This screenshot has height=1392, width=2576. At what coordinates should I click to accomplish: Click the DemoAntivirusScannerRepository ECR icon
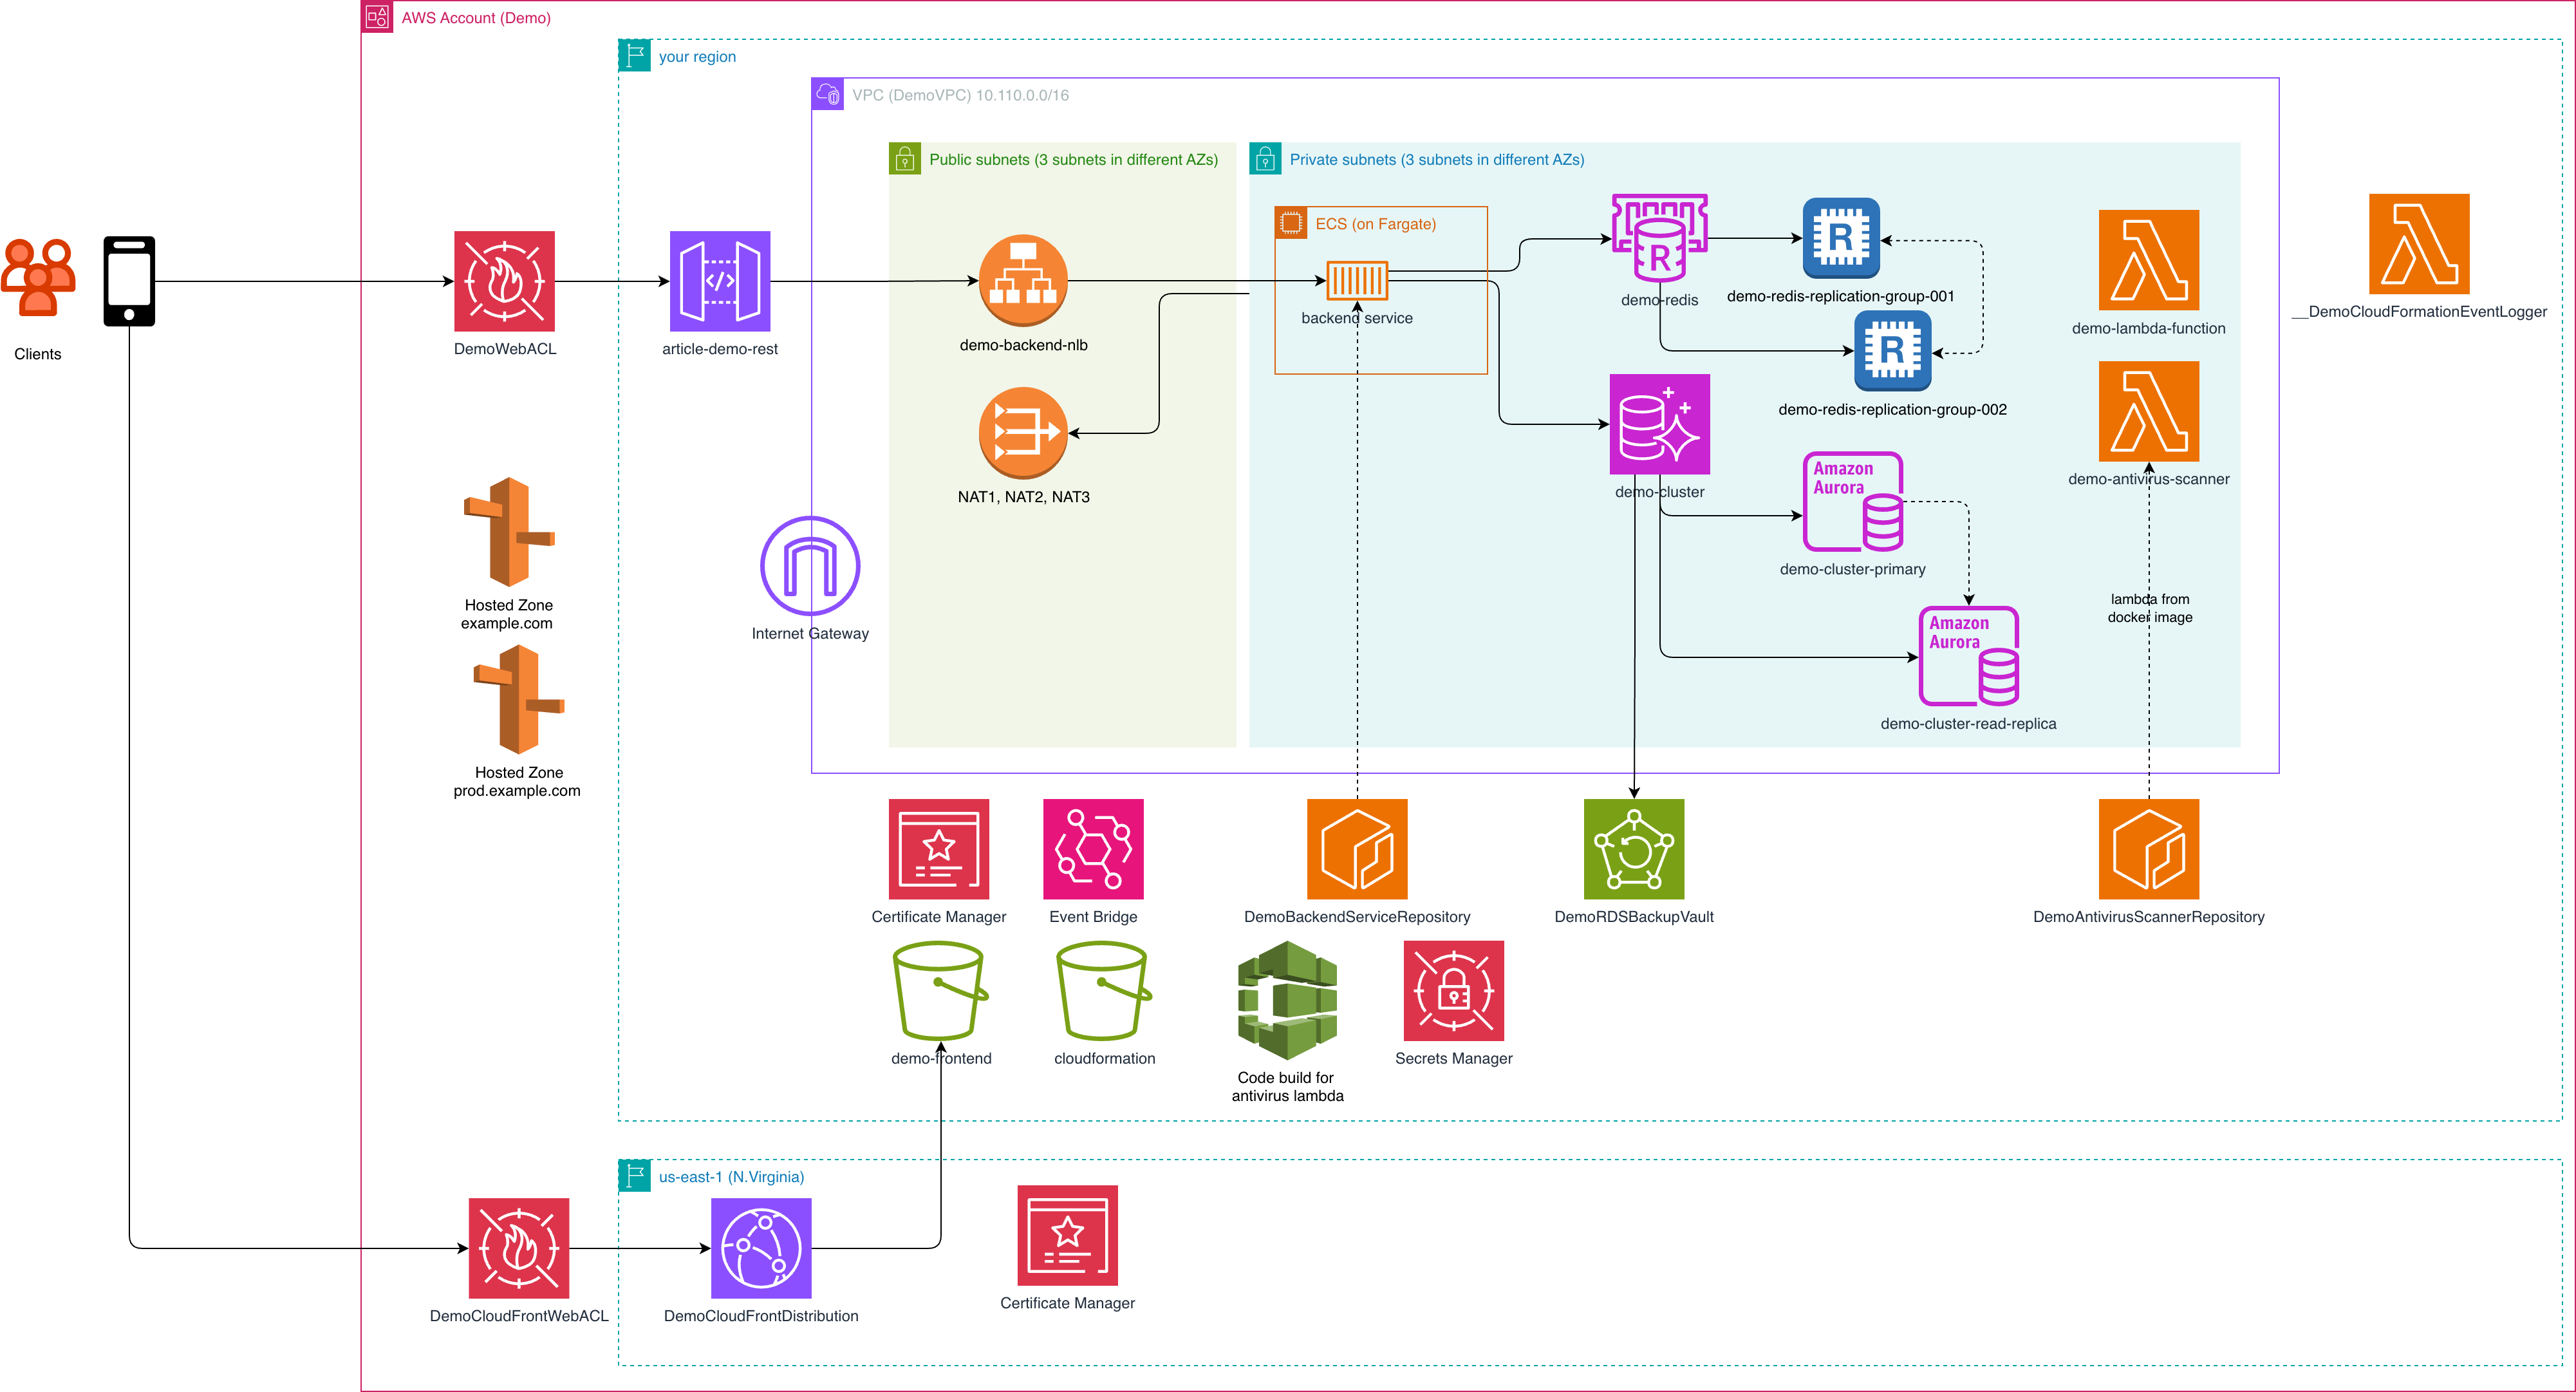[2148, 848]
